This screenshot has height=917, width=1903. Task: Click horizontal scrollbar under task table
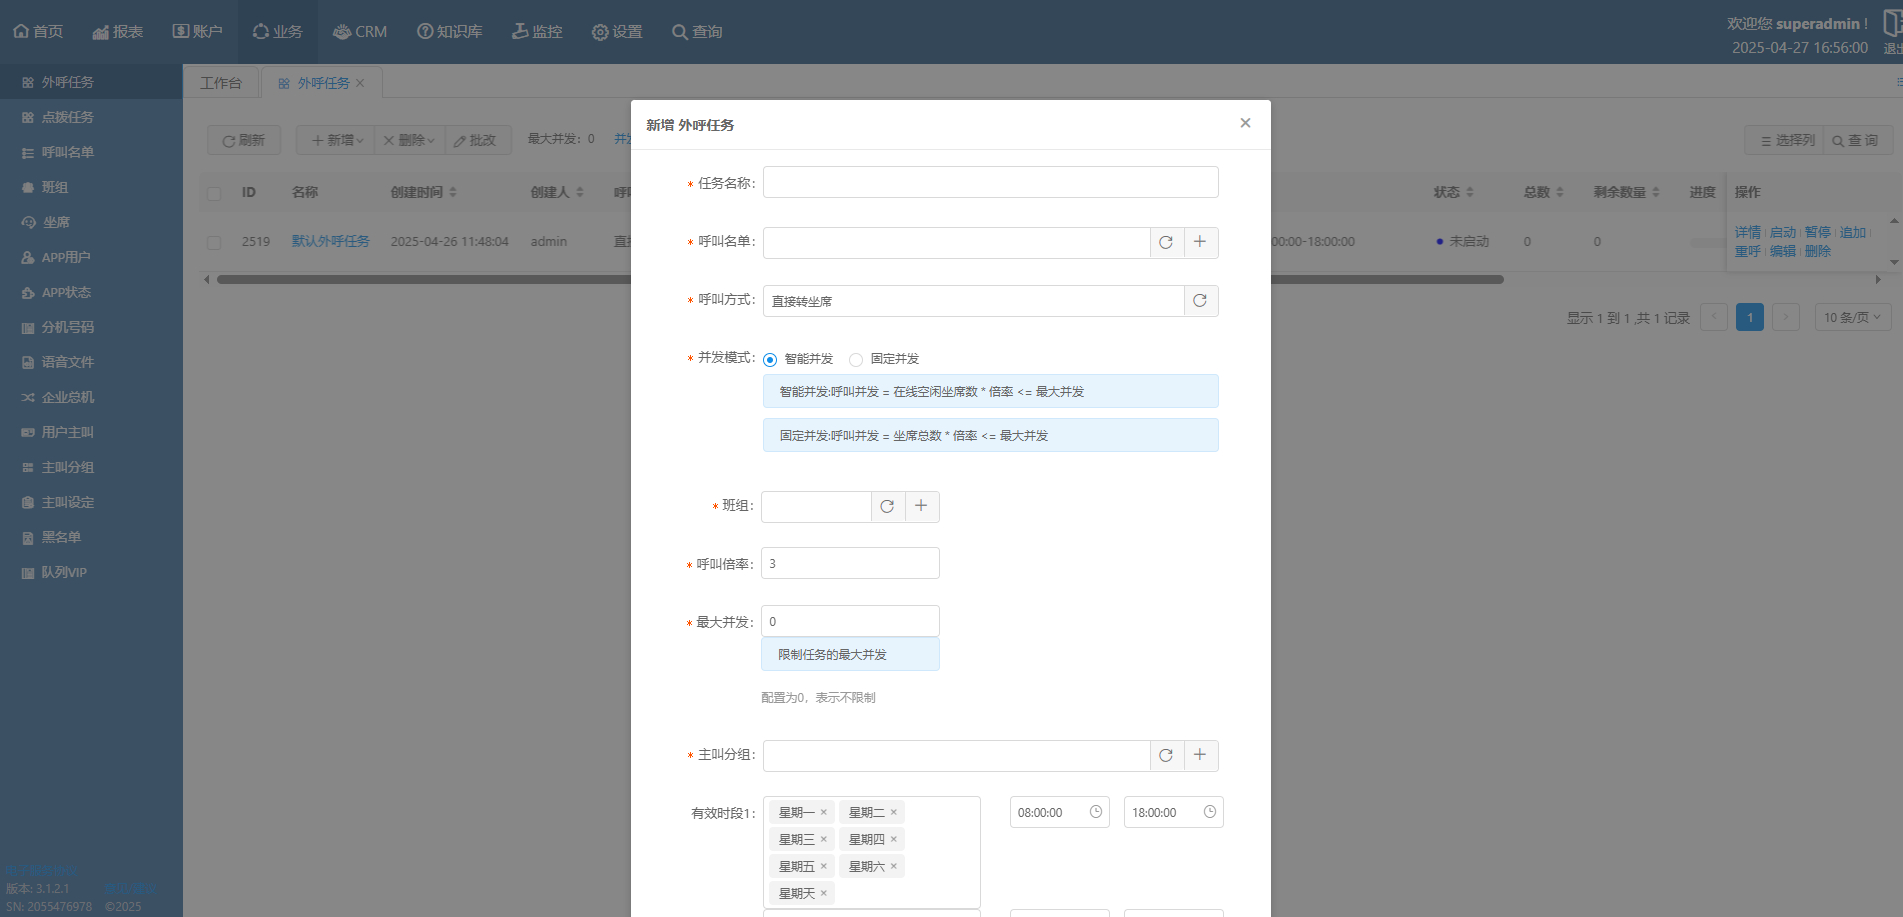click(x=420, y=280)
